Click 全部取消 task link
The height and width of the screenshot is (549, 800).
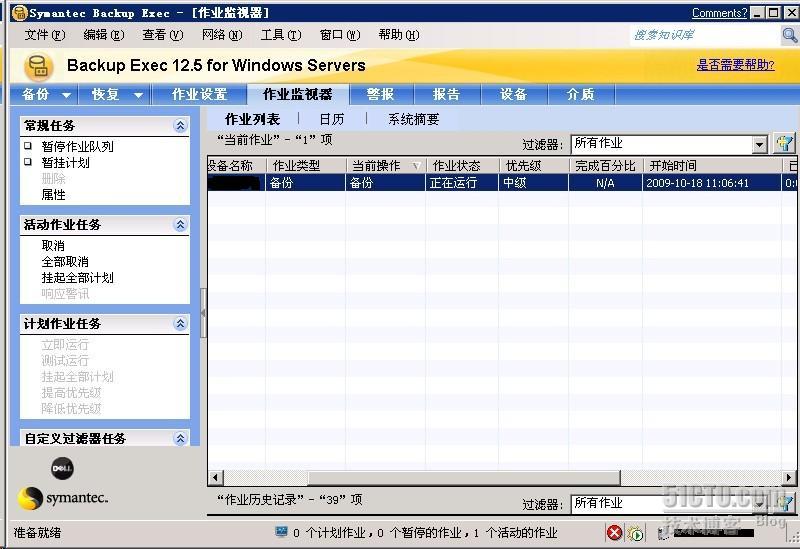[65, 262]
